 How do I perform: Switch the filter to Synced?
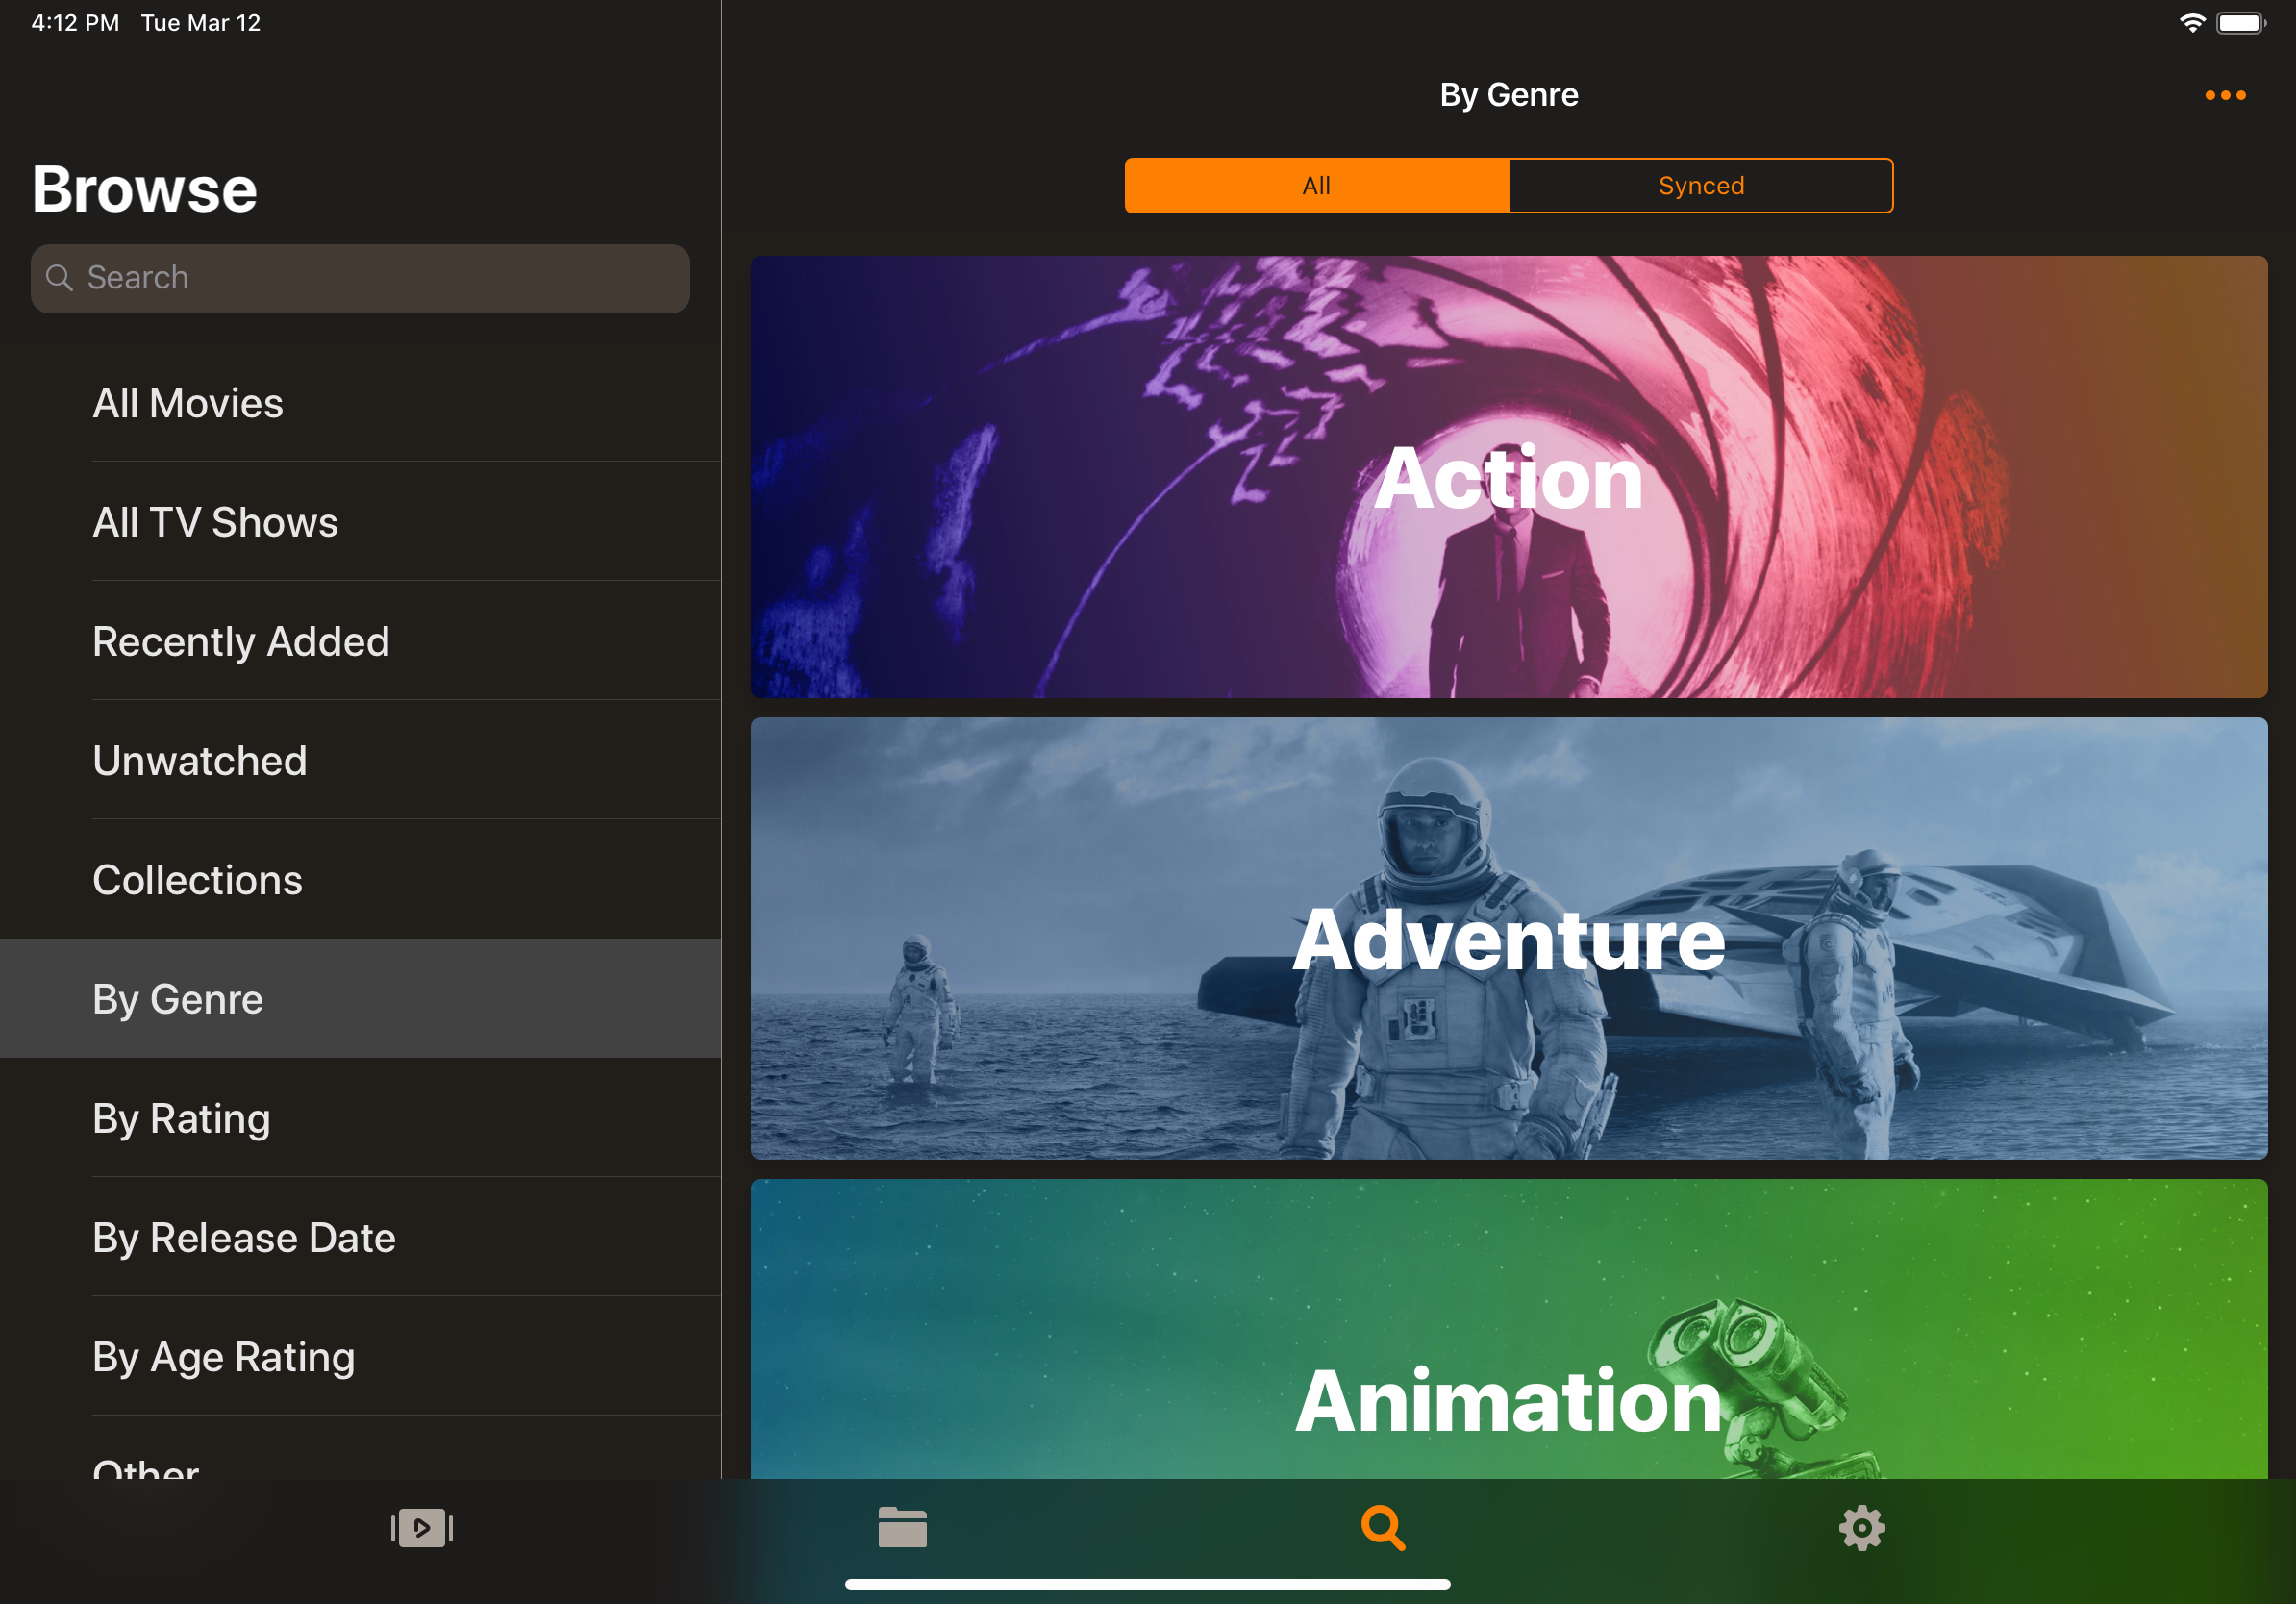(x=1700, y=186)
